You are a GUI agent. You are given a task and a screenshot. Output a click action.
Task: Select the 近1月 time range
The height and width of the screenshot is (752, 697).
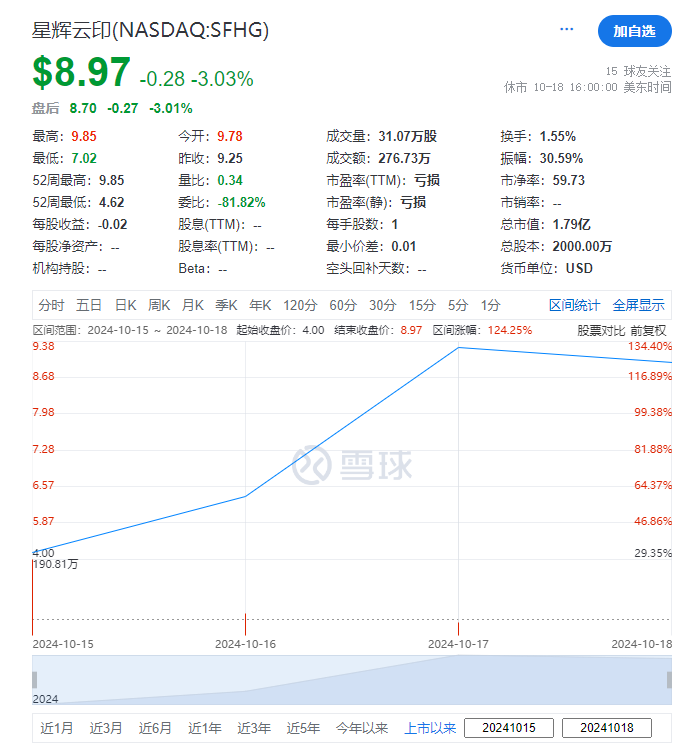point(57,728)
